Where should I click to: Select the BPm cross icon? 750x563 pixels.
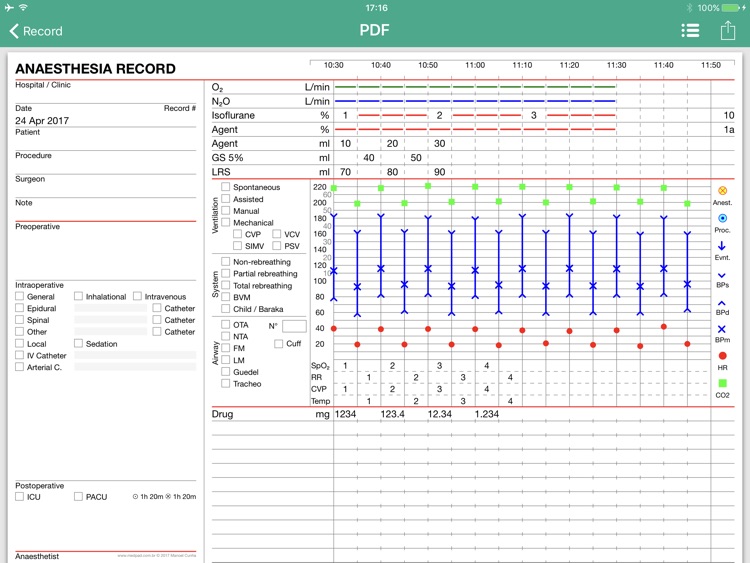click(722, 329)
